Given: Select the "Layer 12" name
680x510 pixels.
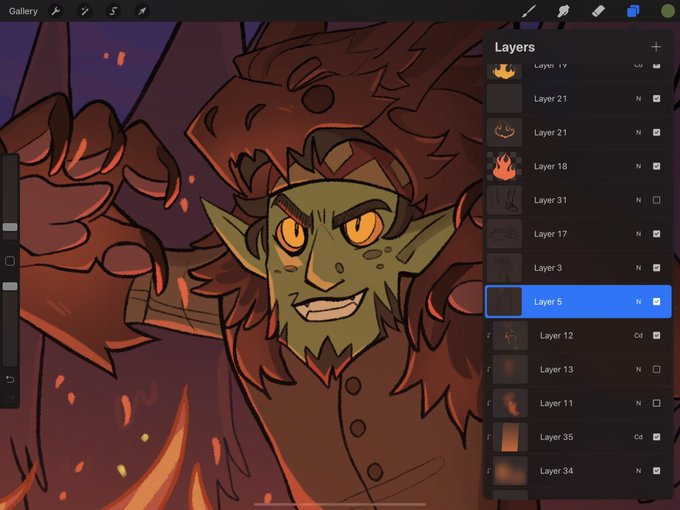Looking at the screenshot, I should coord(556,335).
